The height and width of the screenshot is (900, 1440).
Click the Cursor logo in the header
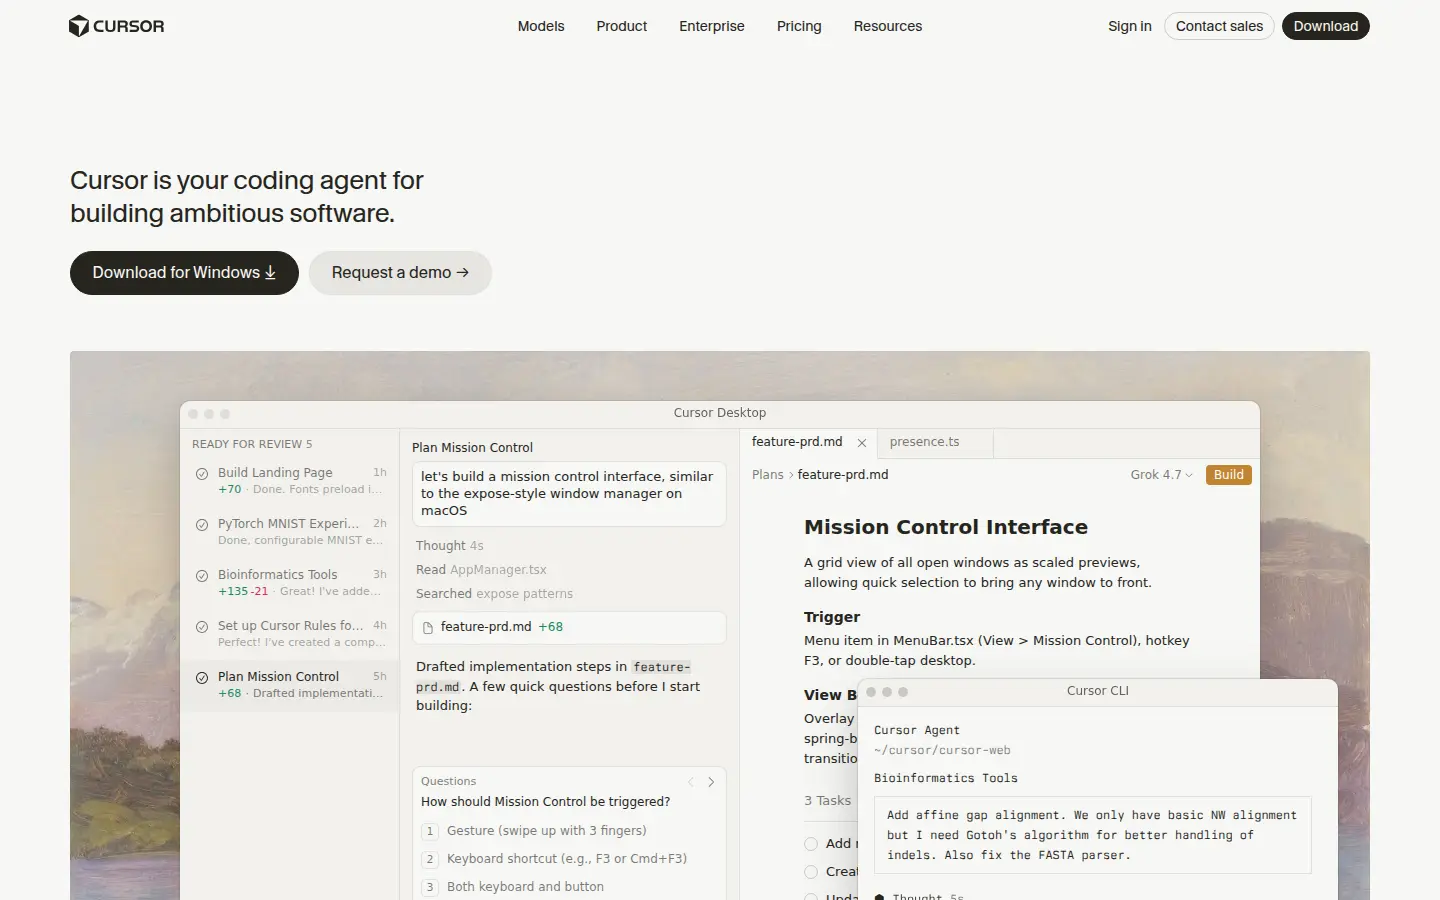click(116, 26)
